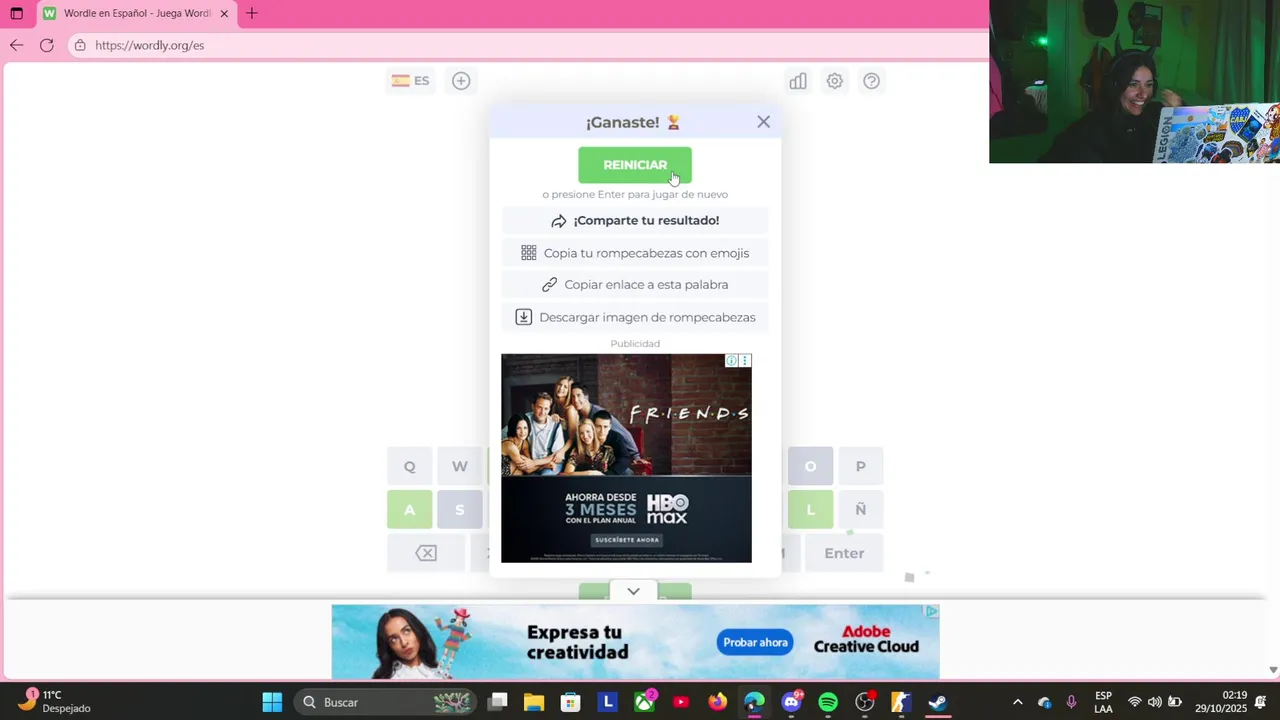Viewport: 1280px width, 720px height.
Task: Select Copiar enlace a esta palabra
Action: 635,285
